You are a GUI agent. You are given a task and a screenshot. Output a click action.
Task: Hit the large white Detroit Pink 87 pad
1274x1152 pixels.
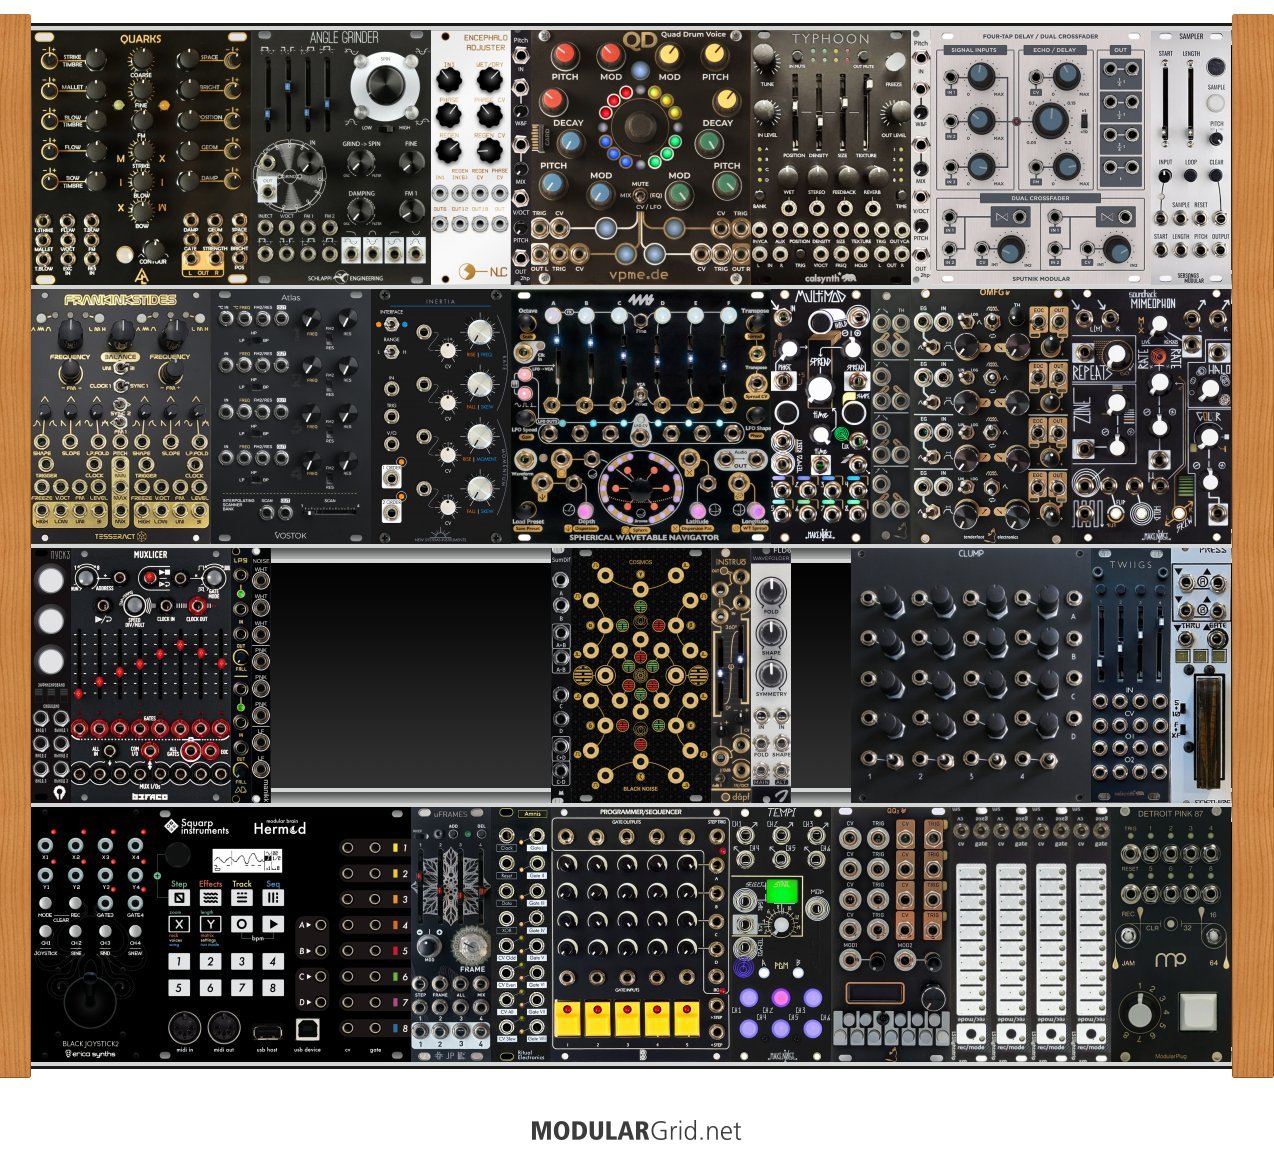click(x=1197, y=1012)
